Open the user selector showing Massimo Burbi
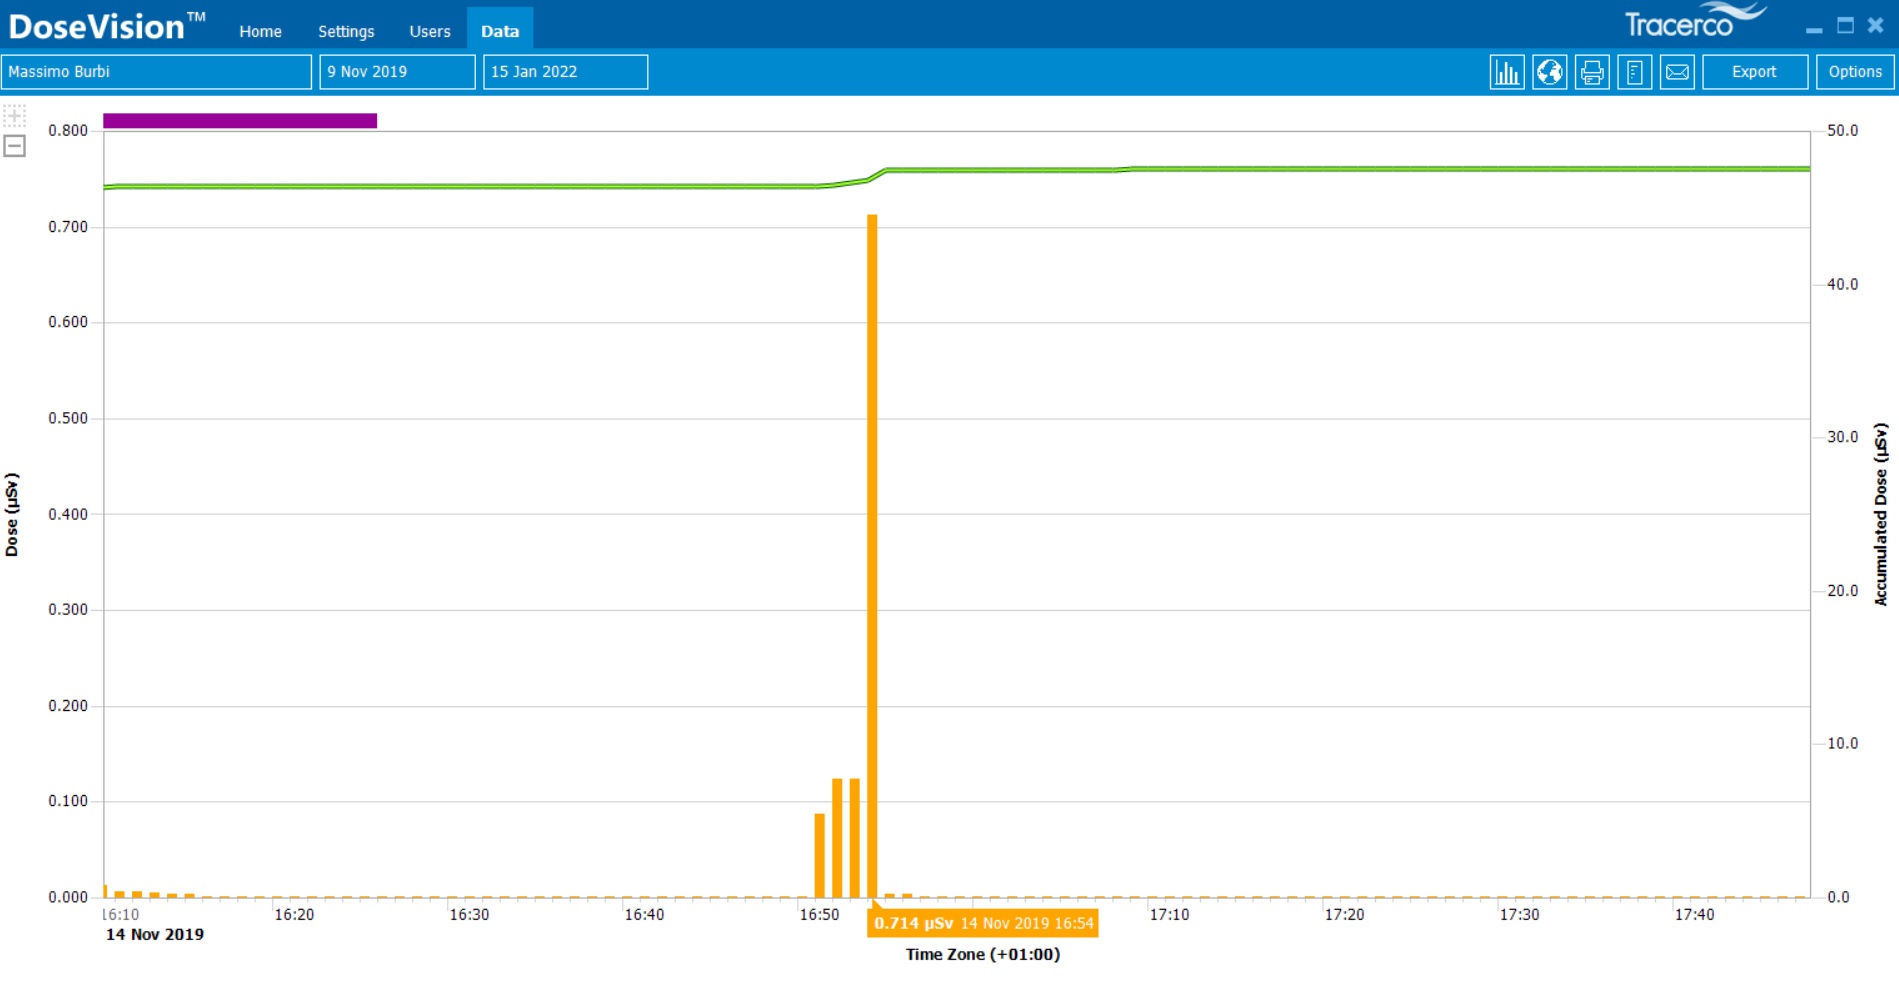This screenshot has height=983, width=1899. 156,72
